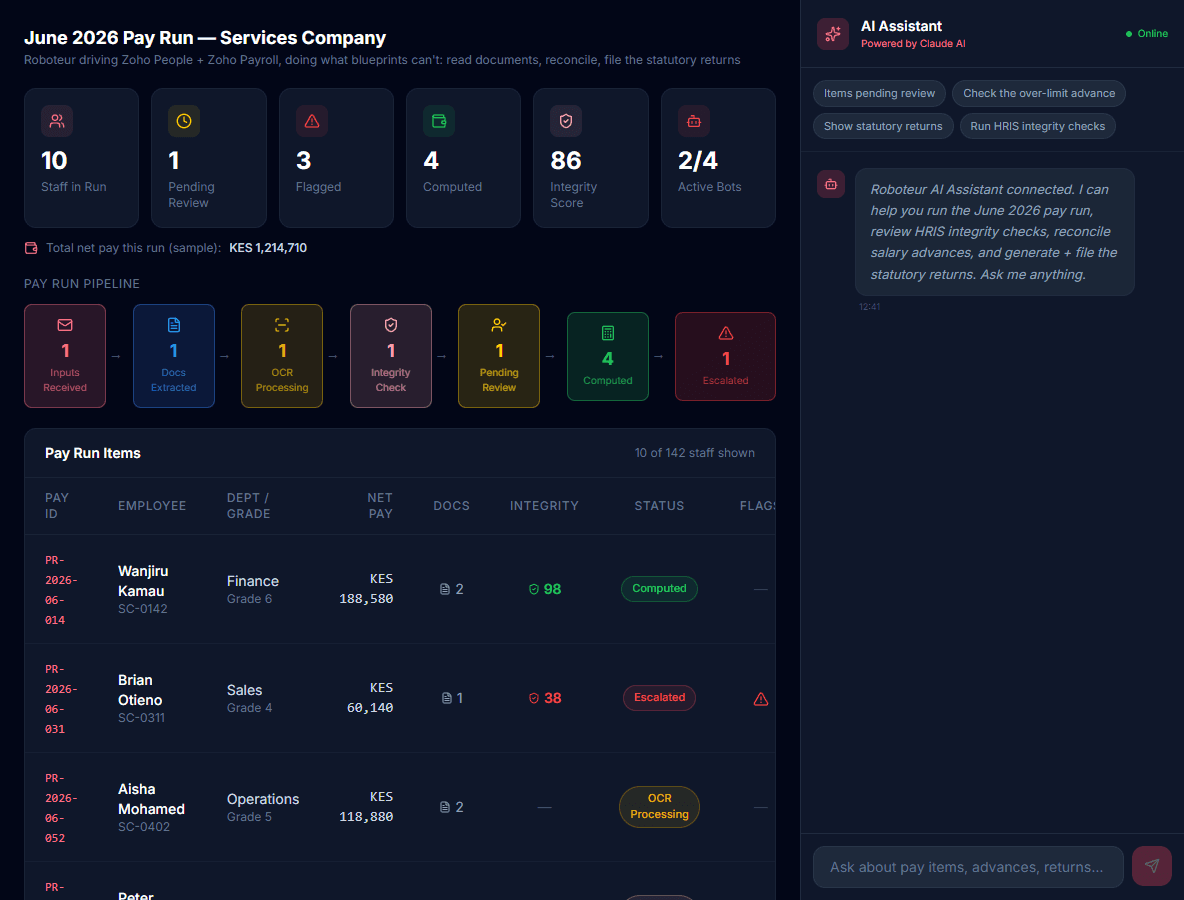Image resolution: width=1184 pixels, height=900 pixels.
Task: Click the INTEGRITY column header
Action: [x=544, y=506]
